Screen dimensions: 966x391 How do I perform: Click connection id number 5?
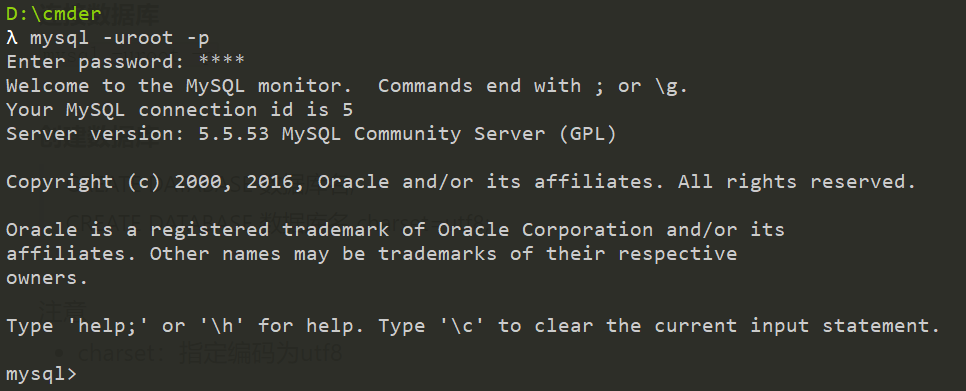[x=347, y=110]
